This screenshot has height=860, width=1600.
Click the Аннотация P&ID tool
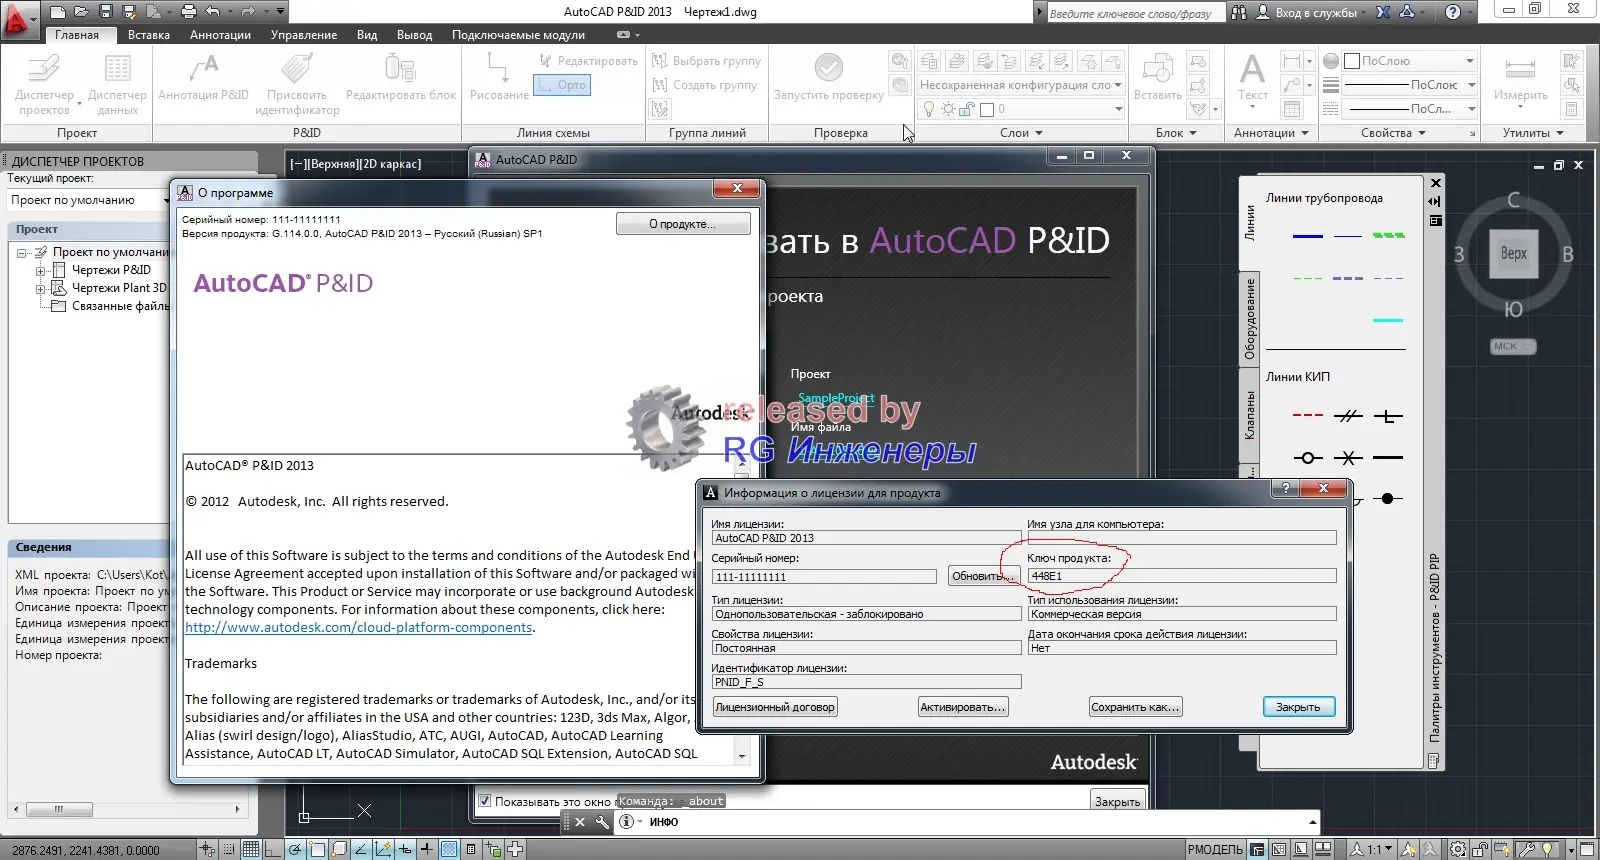203,78
